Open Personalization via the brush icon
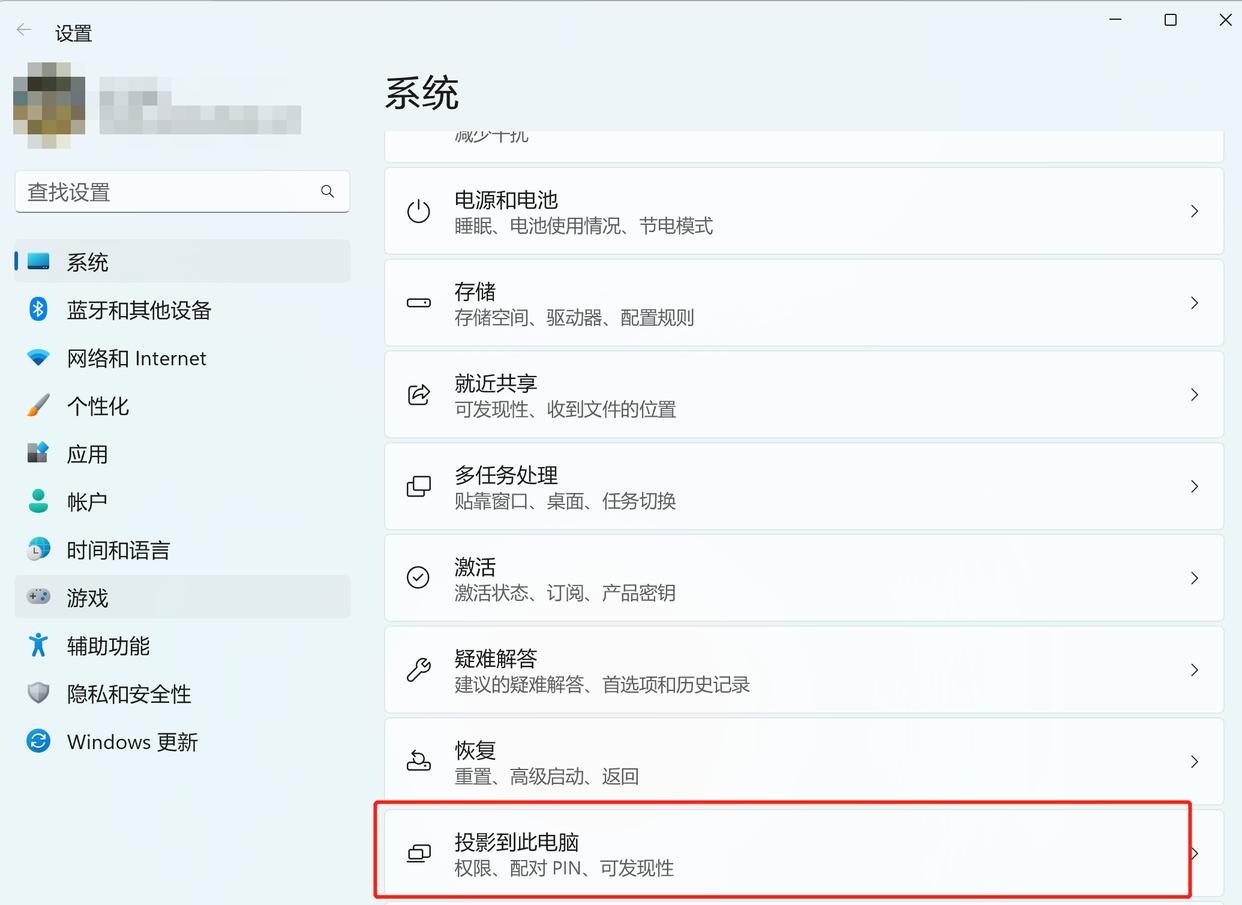The width and height of the screenshot is (1242, 905). point(37,406)
